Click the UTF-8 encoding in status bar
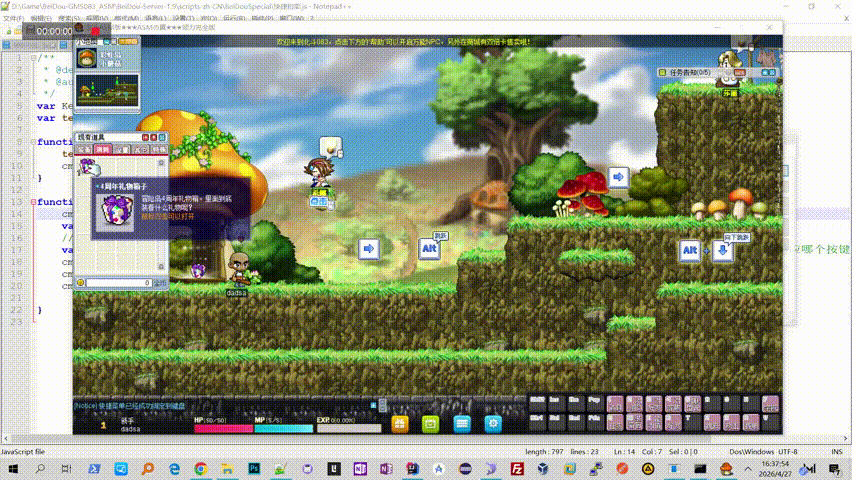Image resolution: width=852 pixels, height=480 pixels. click(x=788, y=452)
